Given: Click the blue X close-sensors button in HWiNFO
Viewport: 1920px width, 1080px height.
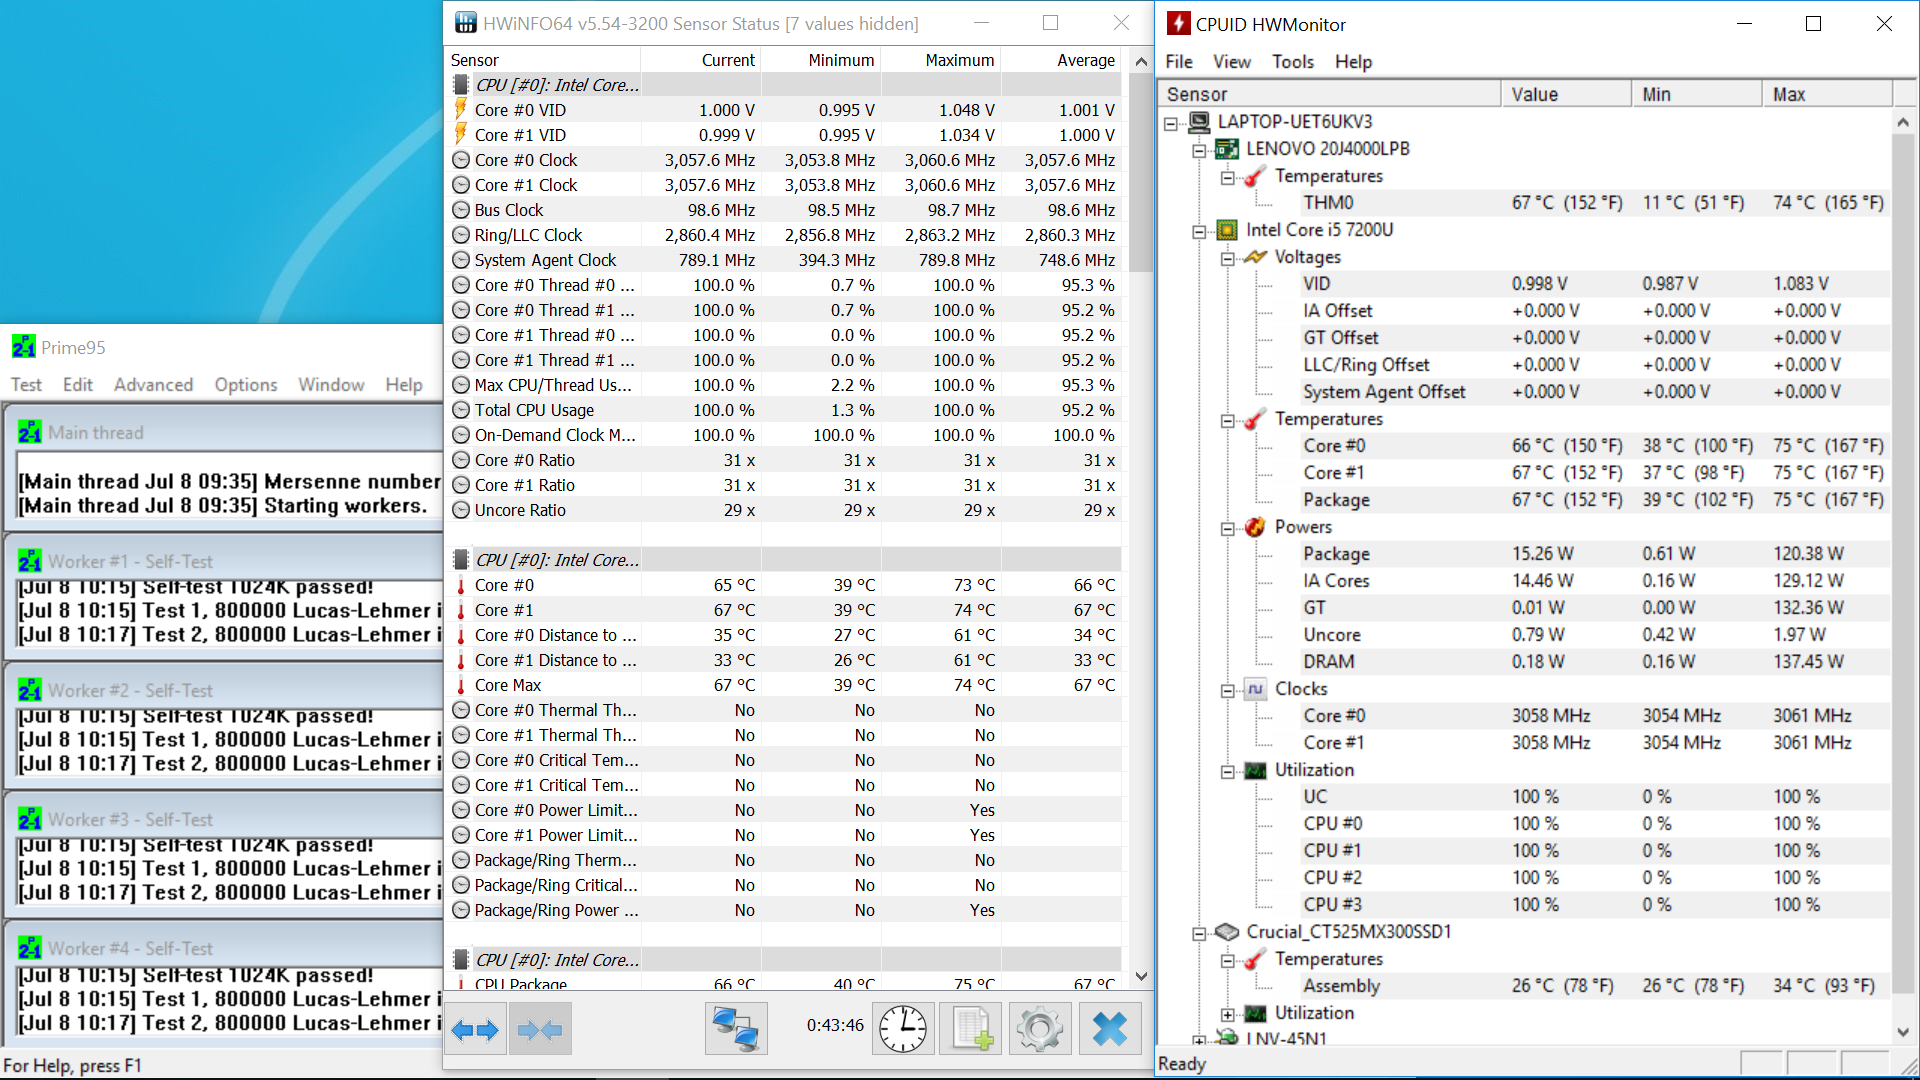Looking at the screenshot, I should click(1110, 1029).
